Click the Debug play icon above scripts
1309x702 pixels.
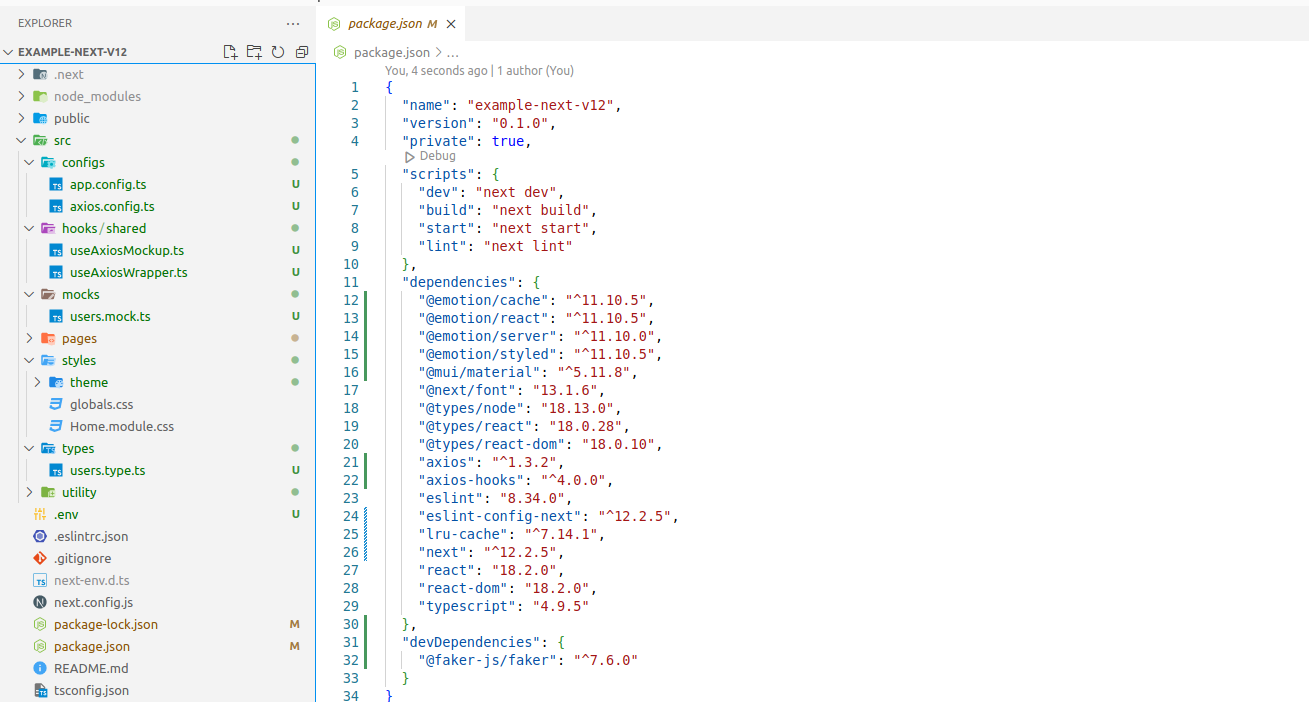pyautogui.click(x=410, y=156)
